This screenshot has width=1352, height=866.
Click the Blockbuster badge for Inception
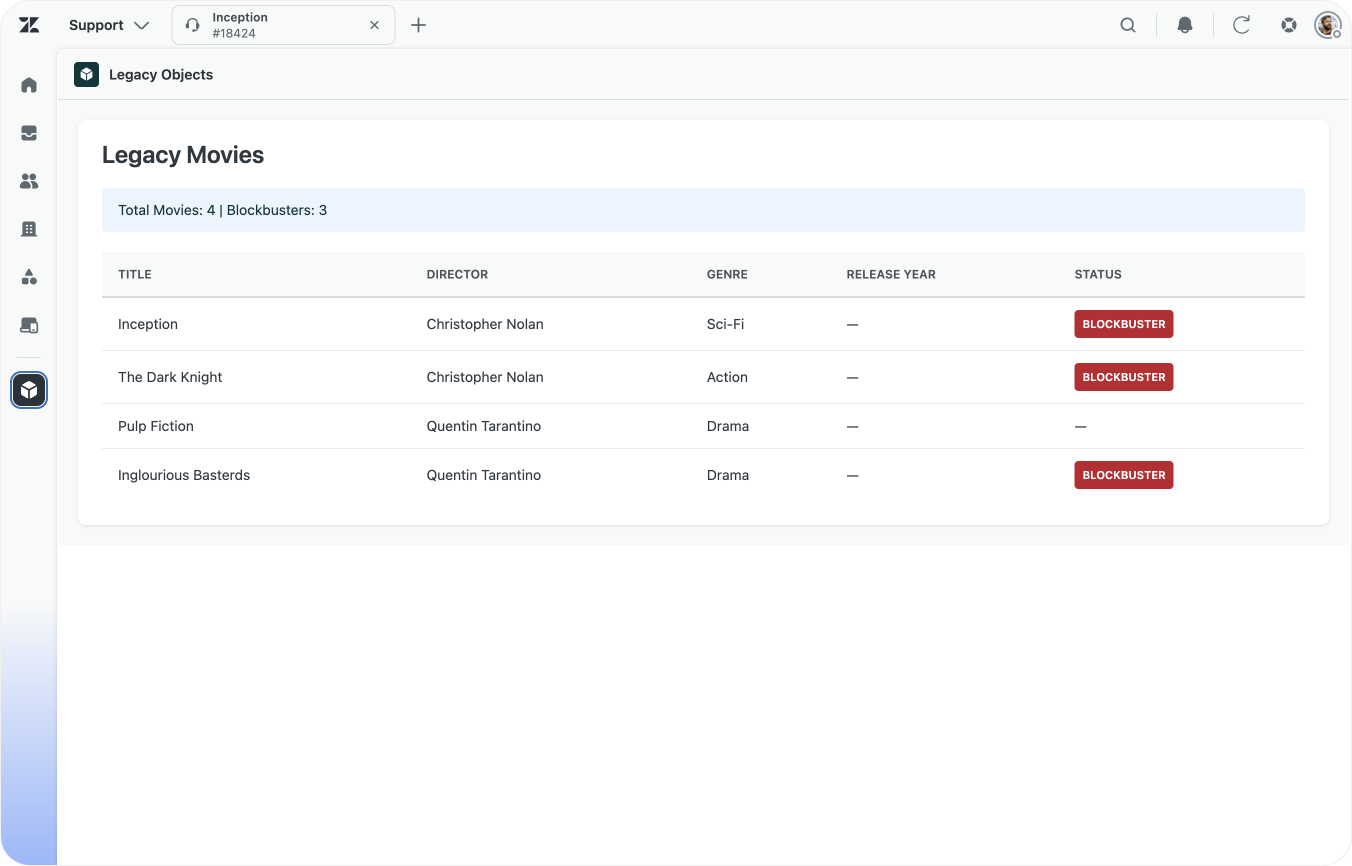1123,324
